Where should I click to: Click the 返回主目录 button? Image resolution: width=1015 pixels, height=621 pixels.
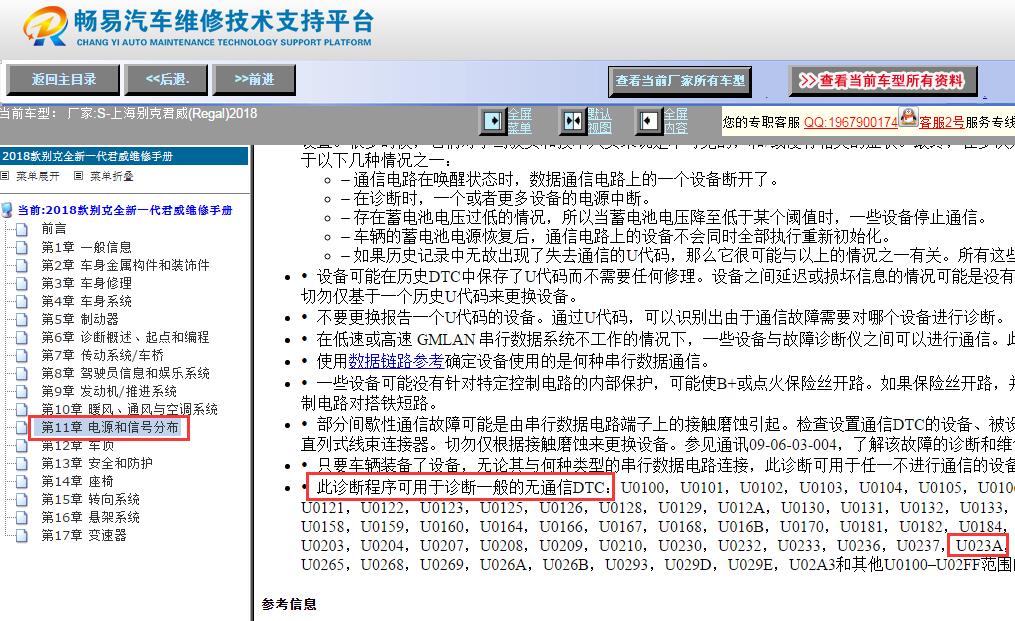(x=63, y=80)
